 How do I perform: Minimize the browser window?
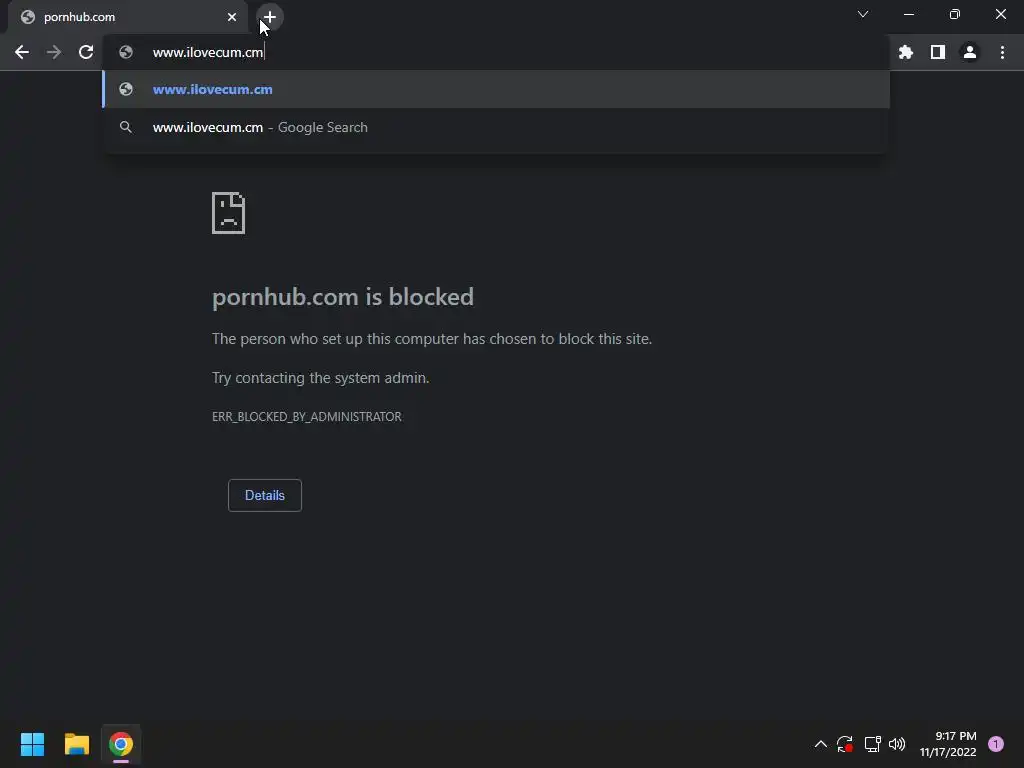[x=908, y=14]
